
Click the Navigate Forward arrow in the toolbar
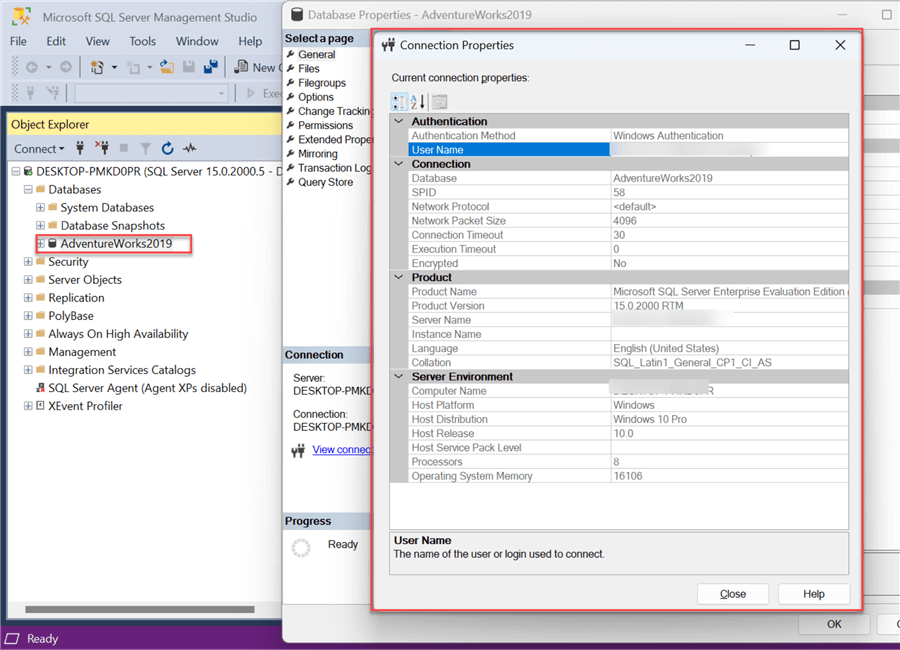pyautogui.click(x=66, y=67)
